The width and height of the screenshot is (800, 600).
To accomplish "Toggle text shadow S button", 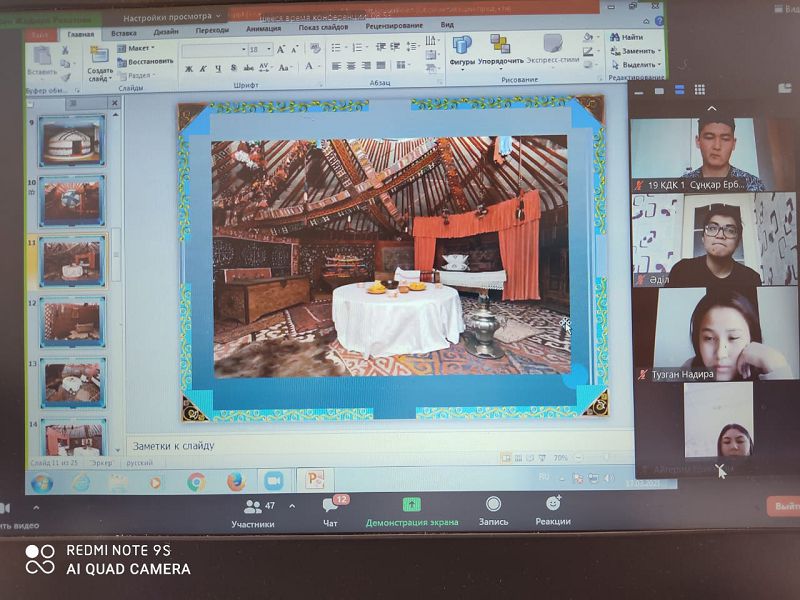I will [233, 68].
